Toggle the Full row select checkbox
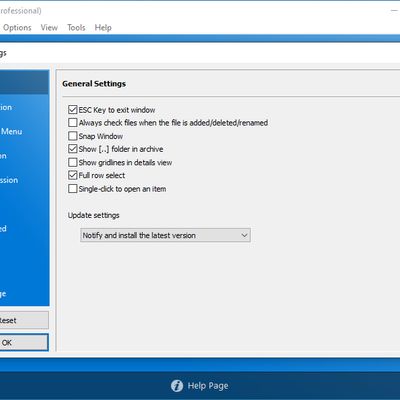The image size is (400, 400). coord(73,175)
